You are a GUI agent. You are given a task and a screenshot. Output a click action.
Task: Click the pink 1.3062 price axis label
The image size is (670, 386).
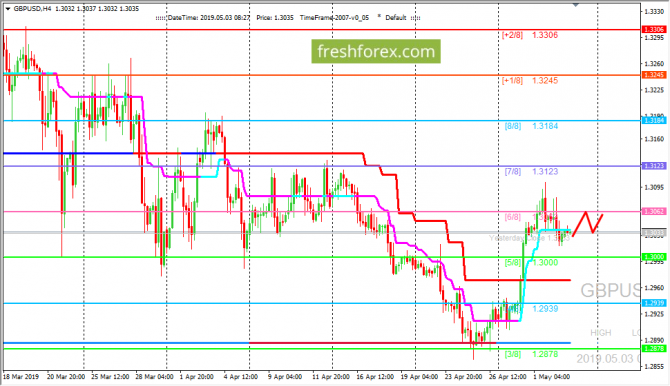[654, 211]
